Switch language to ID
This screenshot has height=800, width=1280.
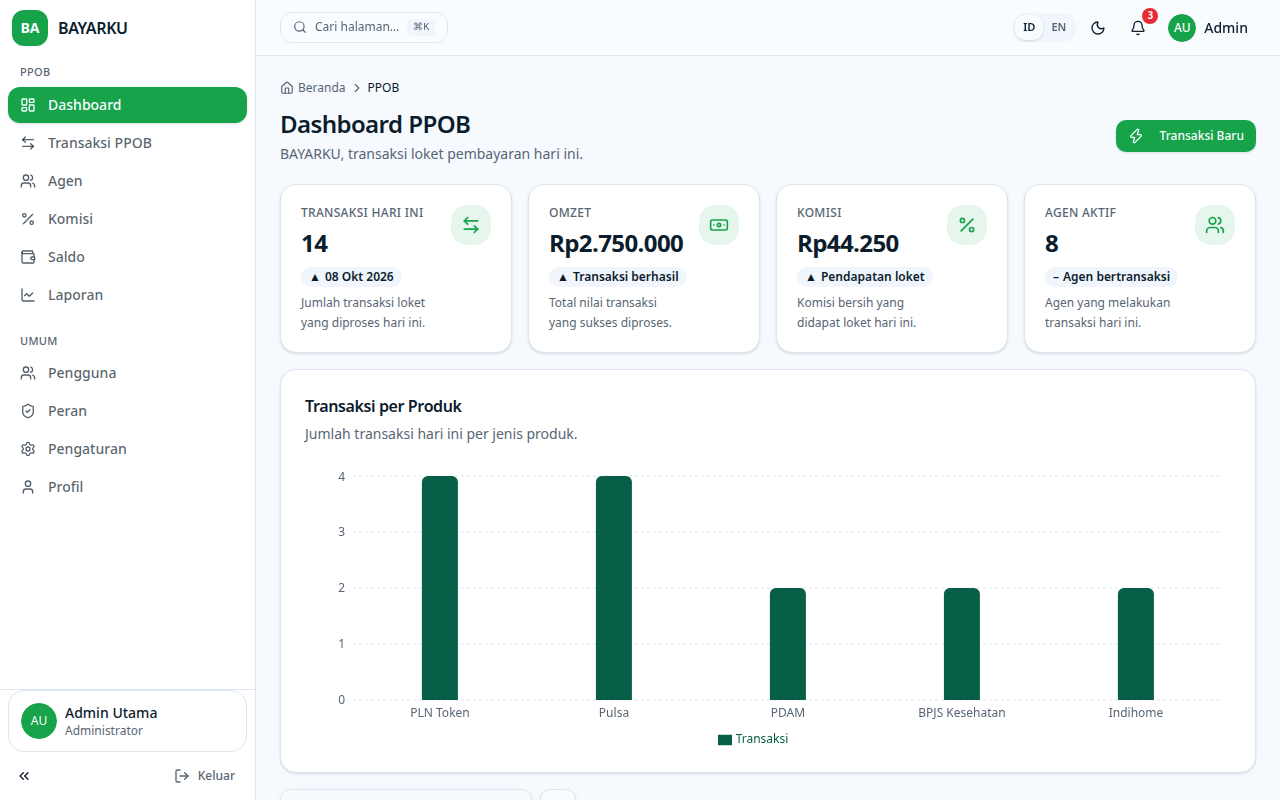(1029, 27)
